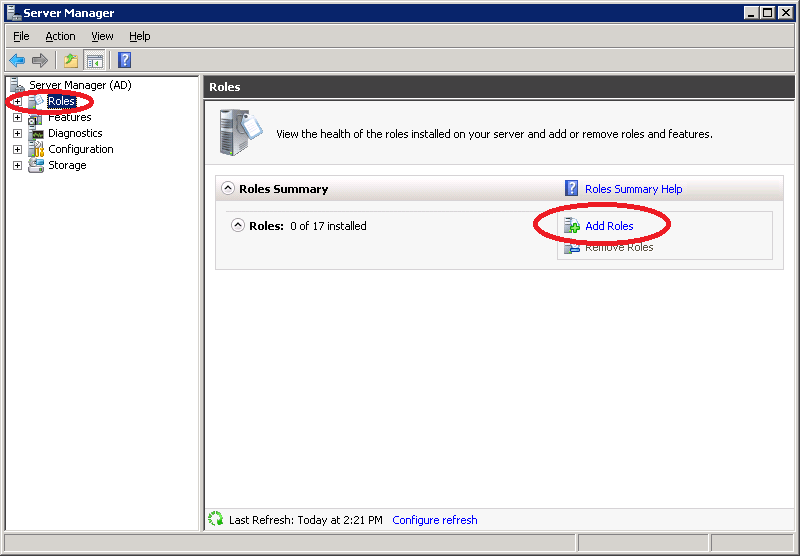Click the "Last Refresh: Today at 2:21 PM" text
This screenshot has width=800, height=556.
pos(306,520)
